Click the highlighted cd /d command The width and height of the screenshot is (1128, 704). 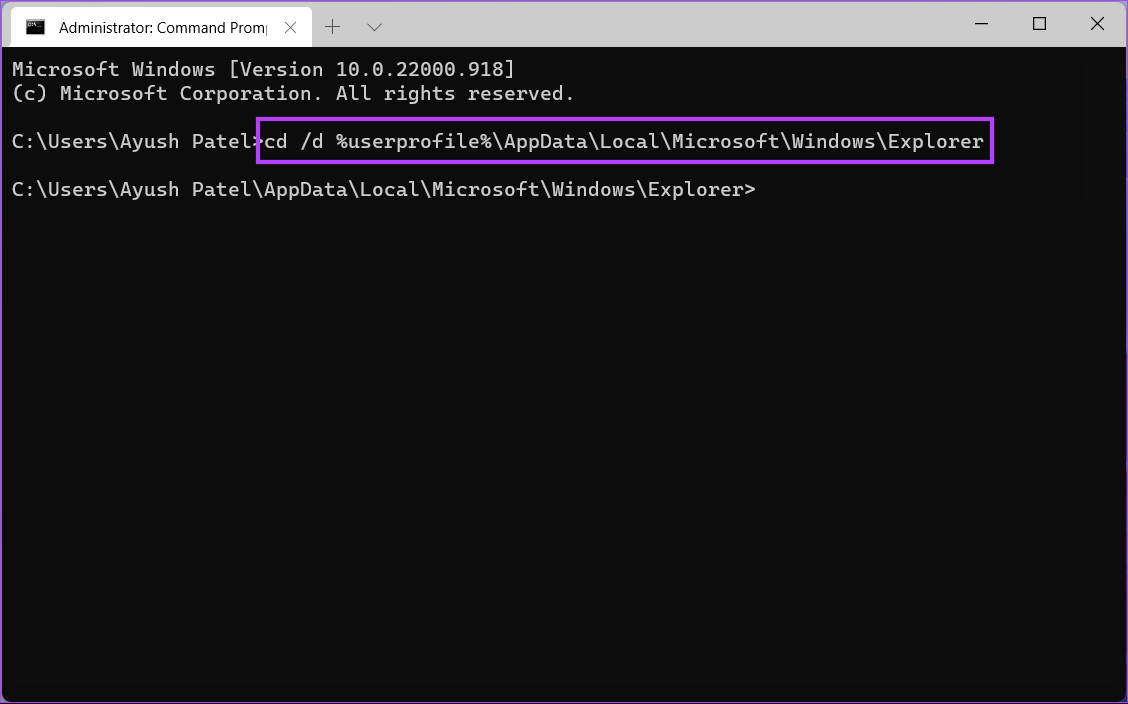[x=624, y=142]
